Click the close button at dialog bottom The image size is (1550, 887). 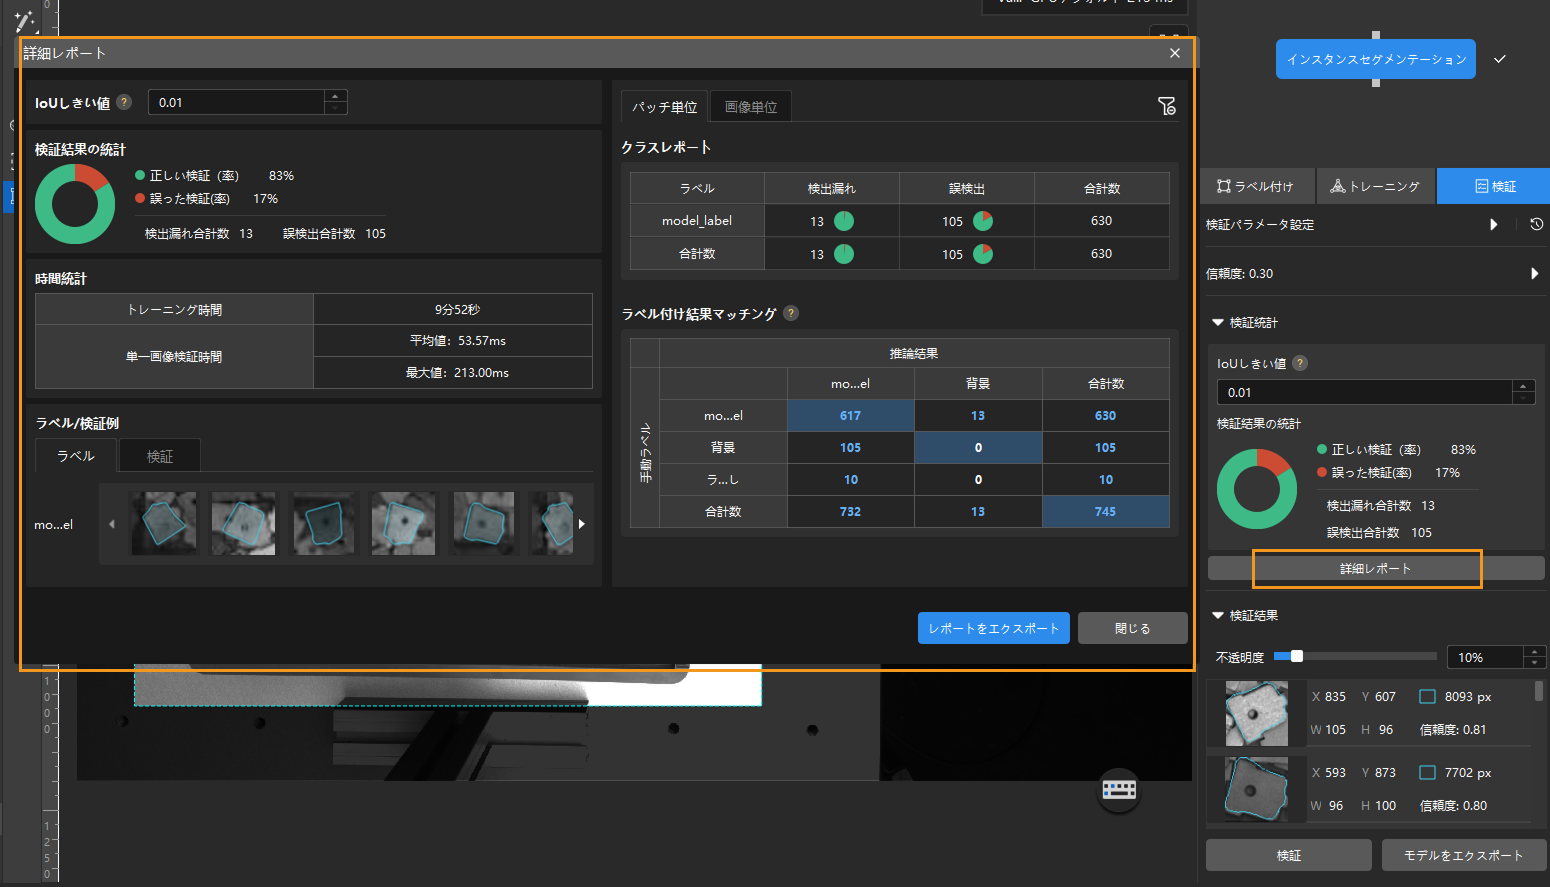[x=1133, y=628]
